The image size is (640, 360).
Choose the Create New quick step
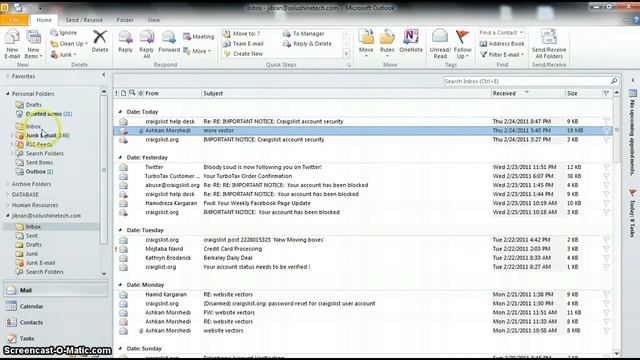tap(243, 53)
